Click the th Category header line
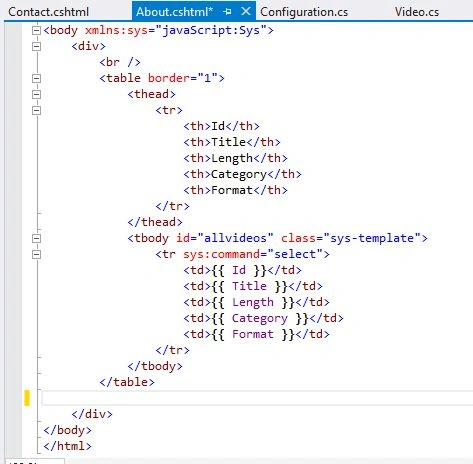This screenshot has height=464, width=473. pyautogui.click(x=242, y=174)
